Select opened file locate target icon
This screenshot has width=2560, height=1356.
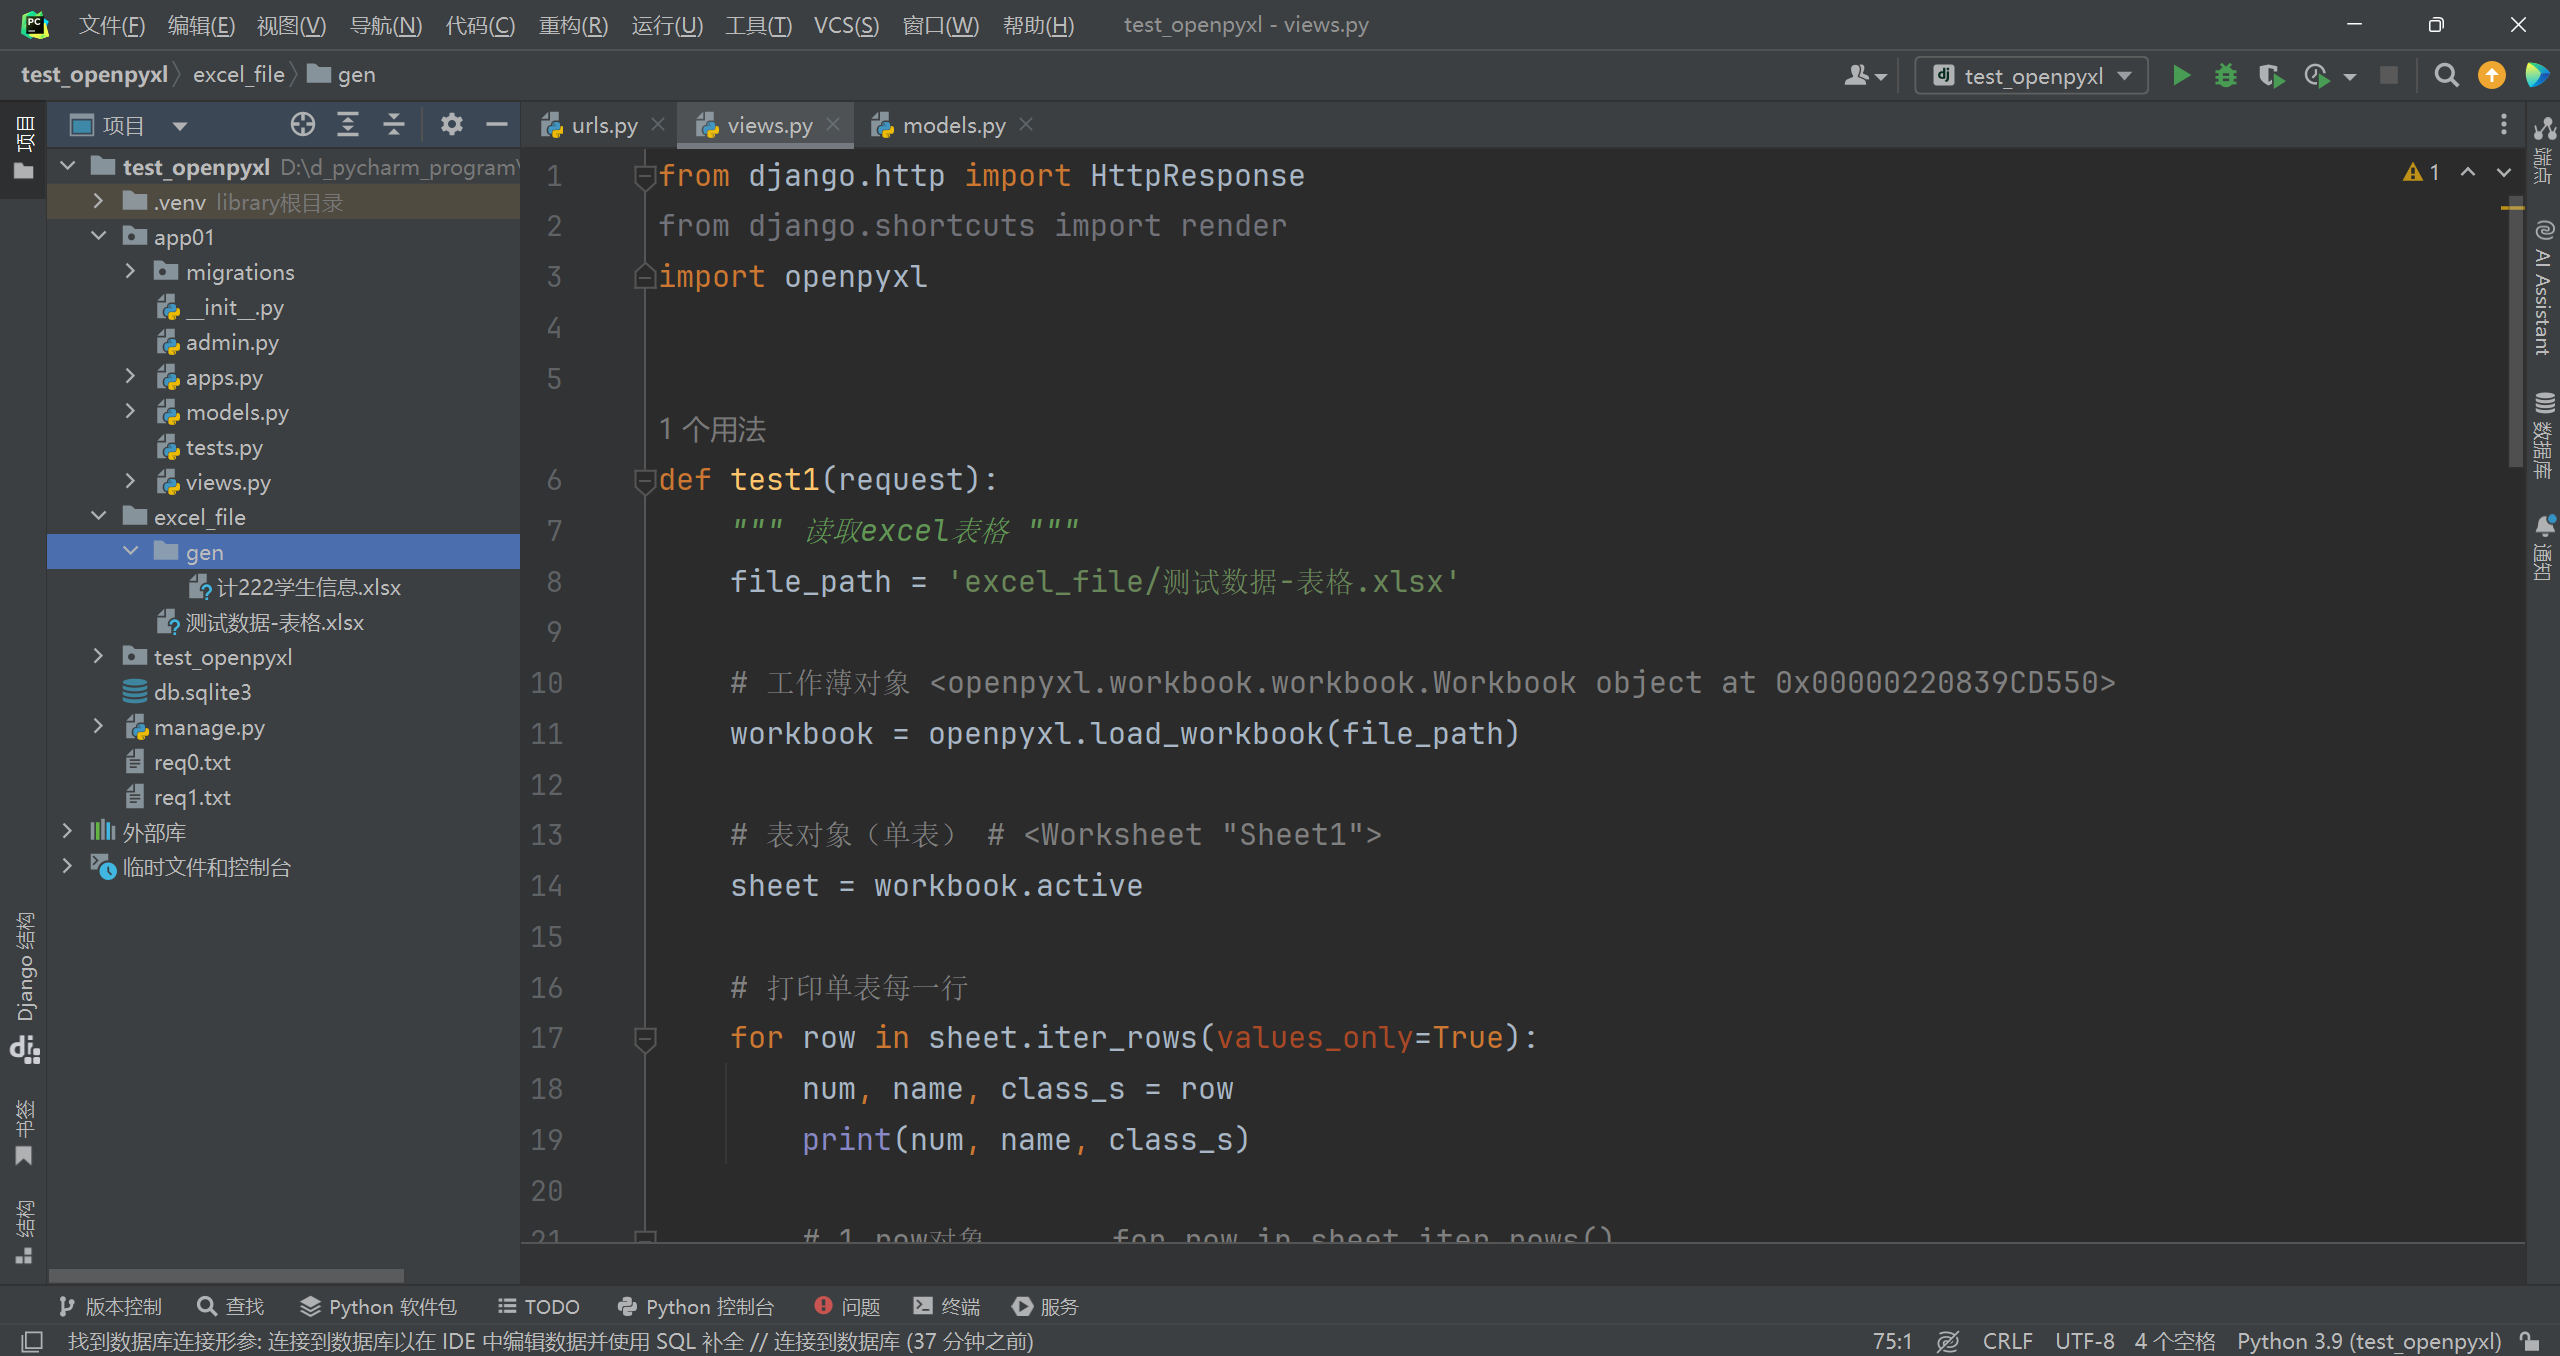pos(302,124)
